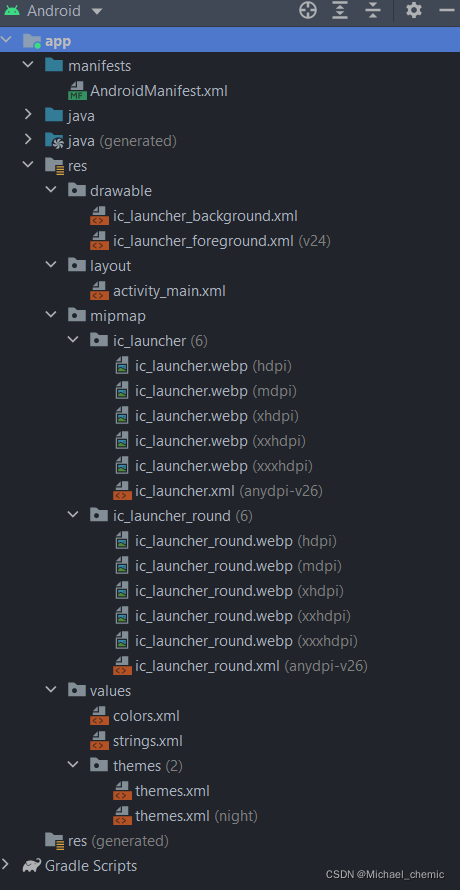The width and height of the screenshot is (460, 890).
Task: Hide the project panel with minus icon
Action: tap(447, 10)
